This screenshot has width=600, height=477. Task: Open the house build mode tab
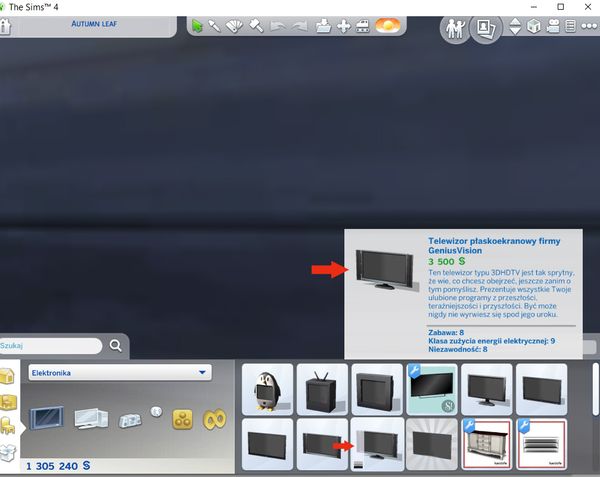[x=8, y=376]
